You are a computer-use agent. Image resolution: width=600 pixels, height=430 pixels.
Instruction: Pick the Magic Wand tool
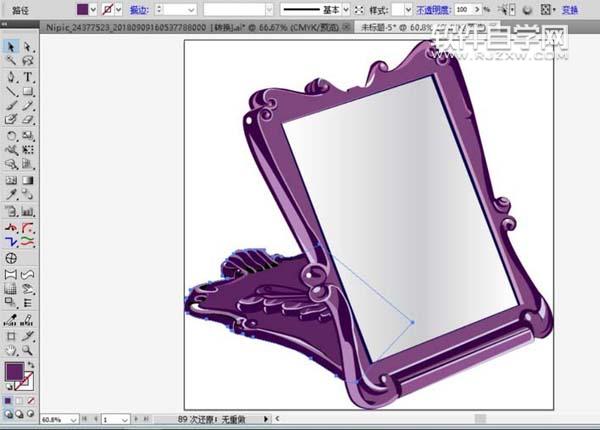(11, 62)
